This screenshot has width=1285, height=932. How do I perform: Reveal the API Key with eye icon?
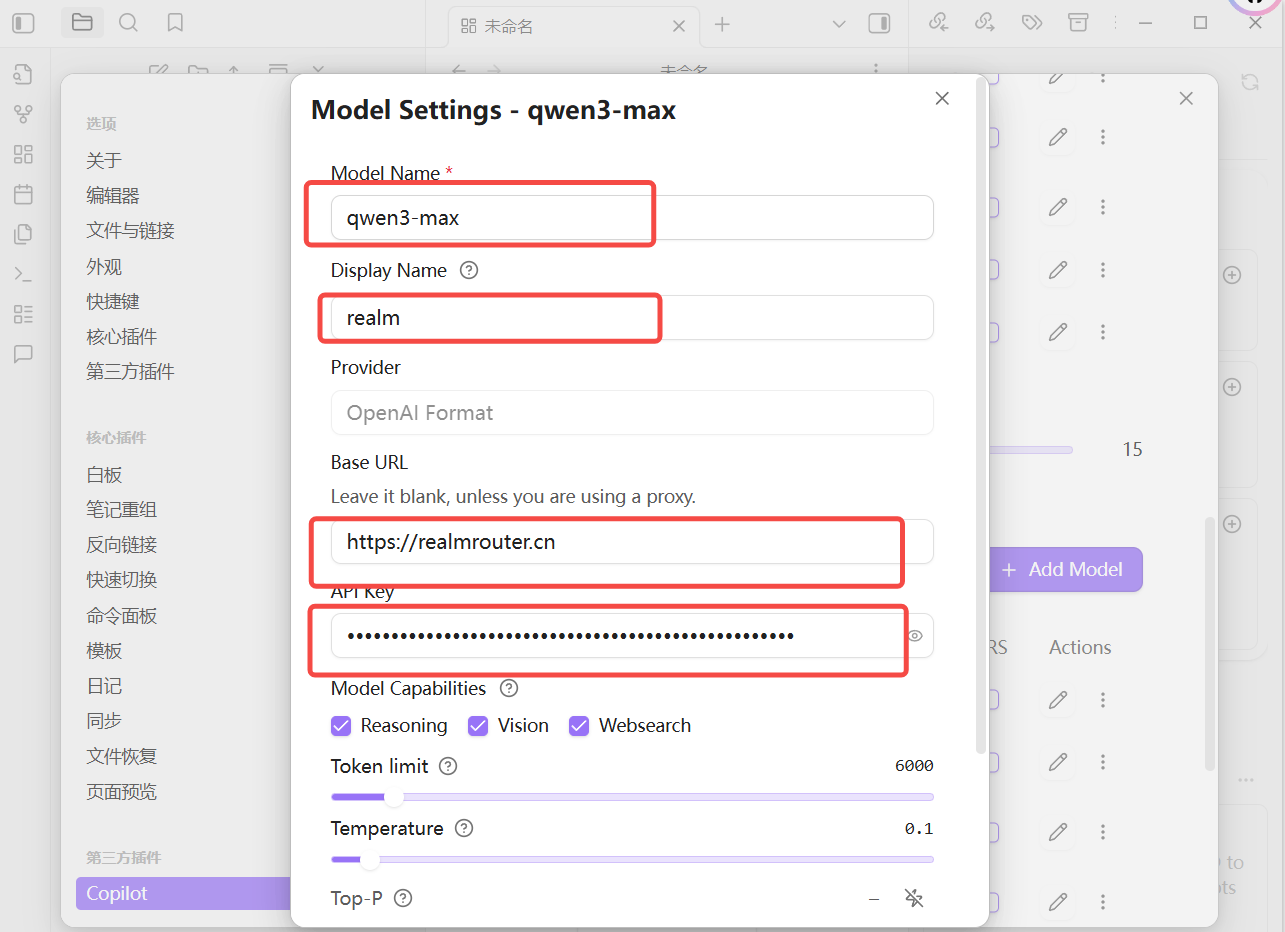point(915,635)
